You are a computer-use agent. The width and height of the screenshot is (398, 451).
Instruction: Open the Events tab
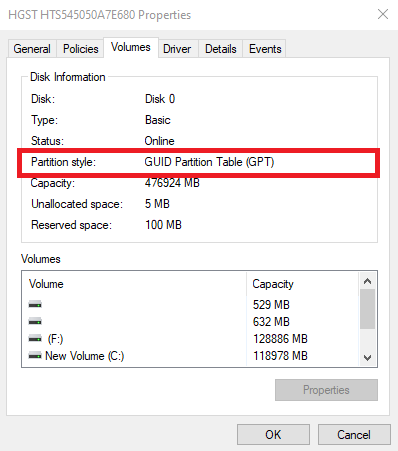(265, 49)
